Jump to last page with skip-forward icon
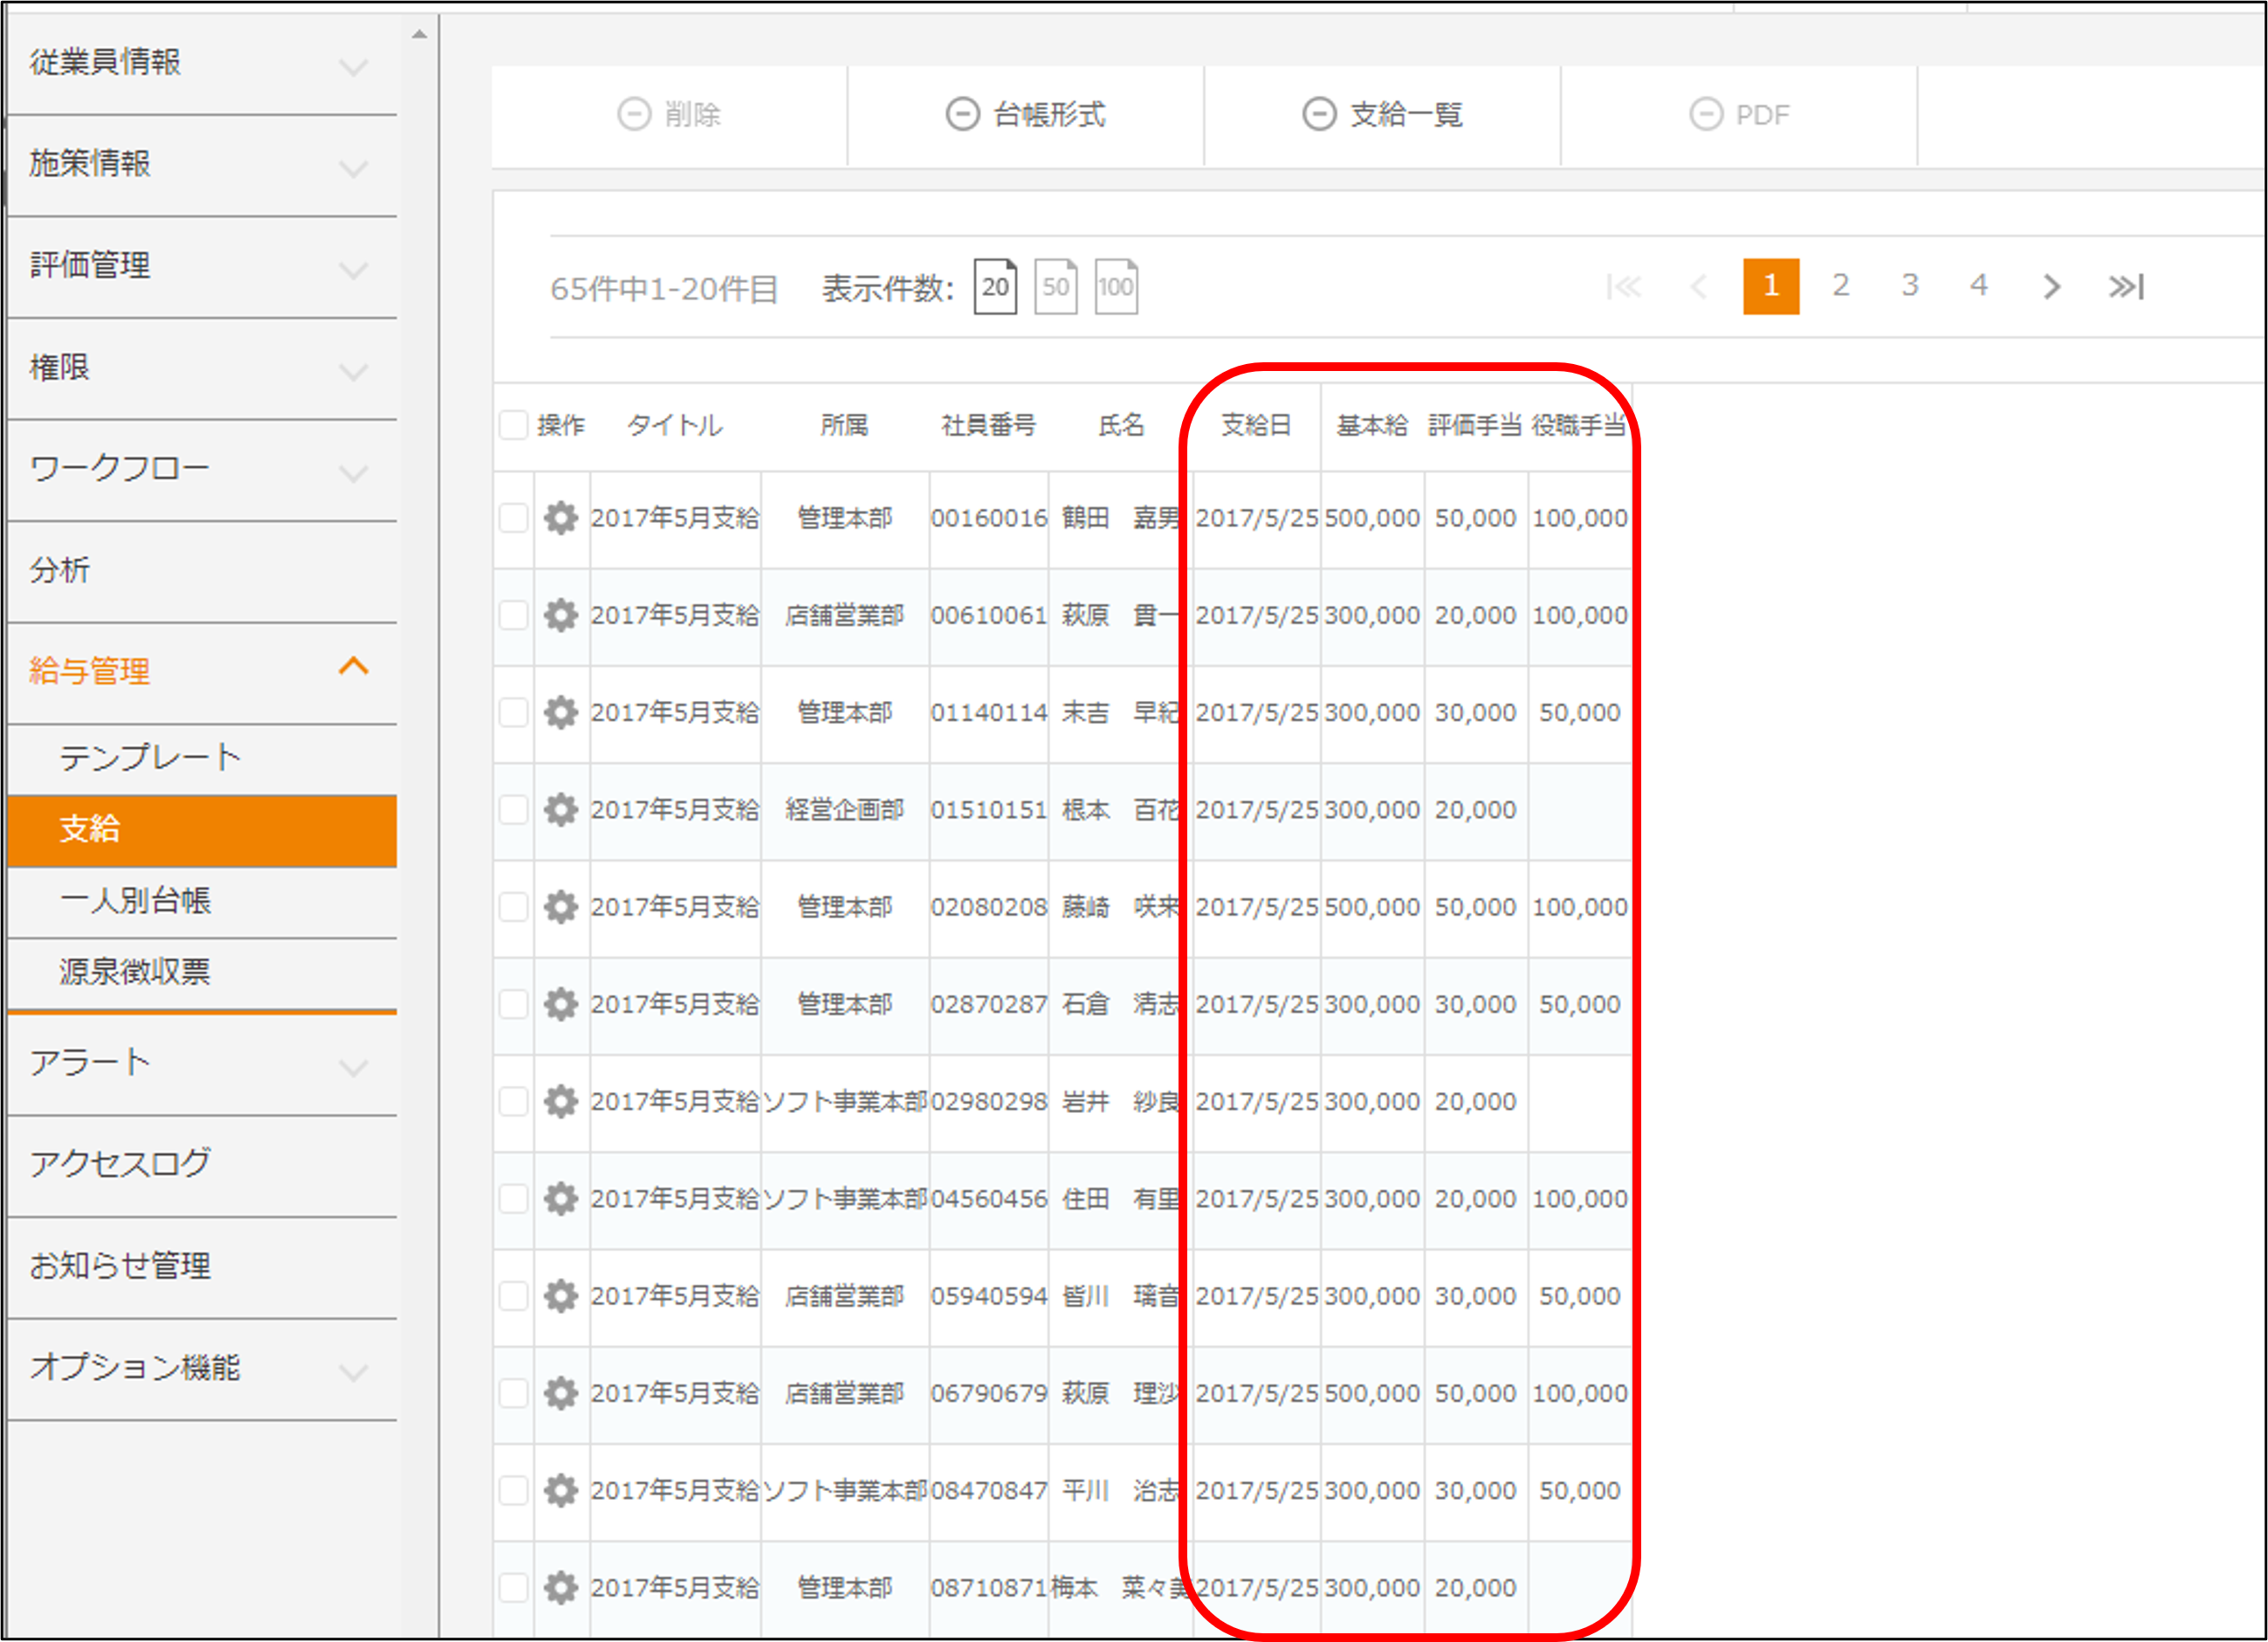This screenshot has height=1642, width=2268. click(2124, 286)
